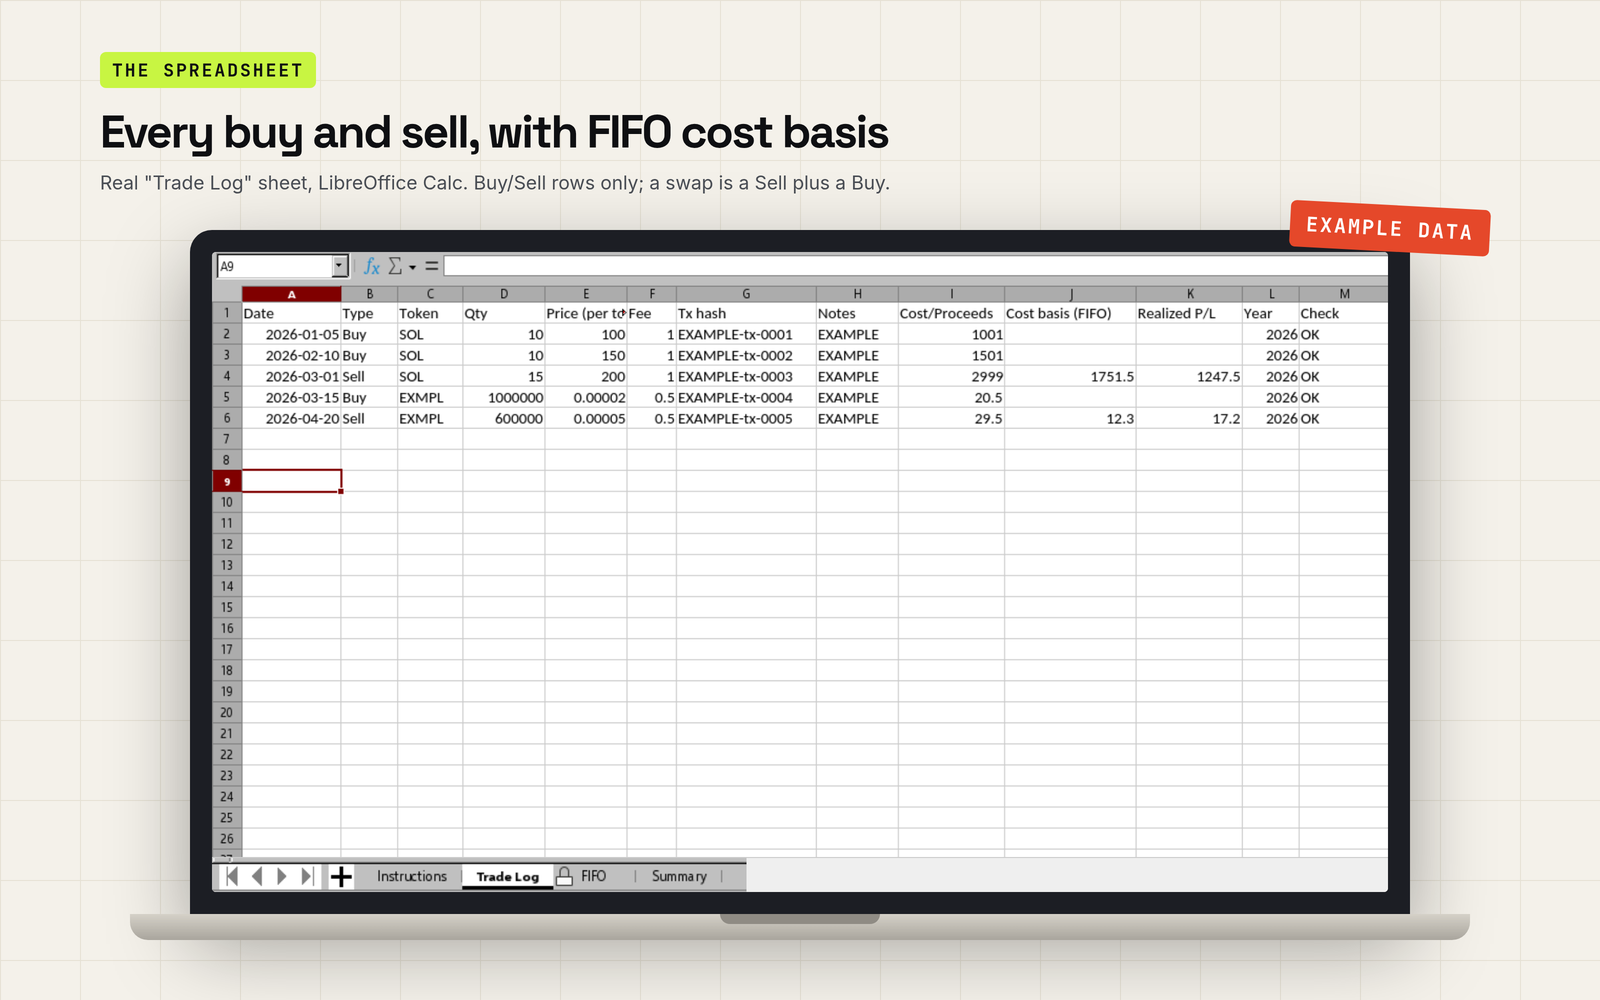
Task: Select row 4 header
Action: pyautogui.click(x=227, y=377)
